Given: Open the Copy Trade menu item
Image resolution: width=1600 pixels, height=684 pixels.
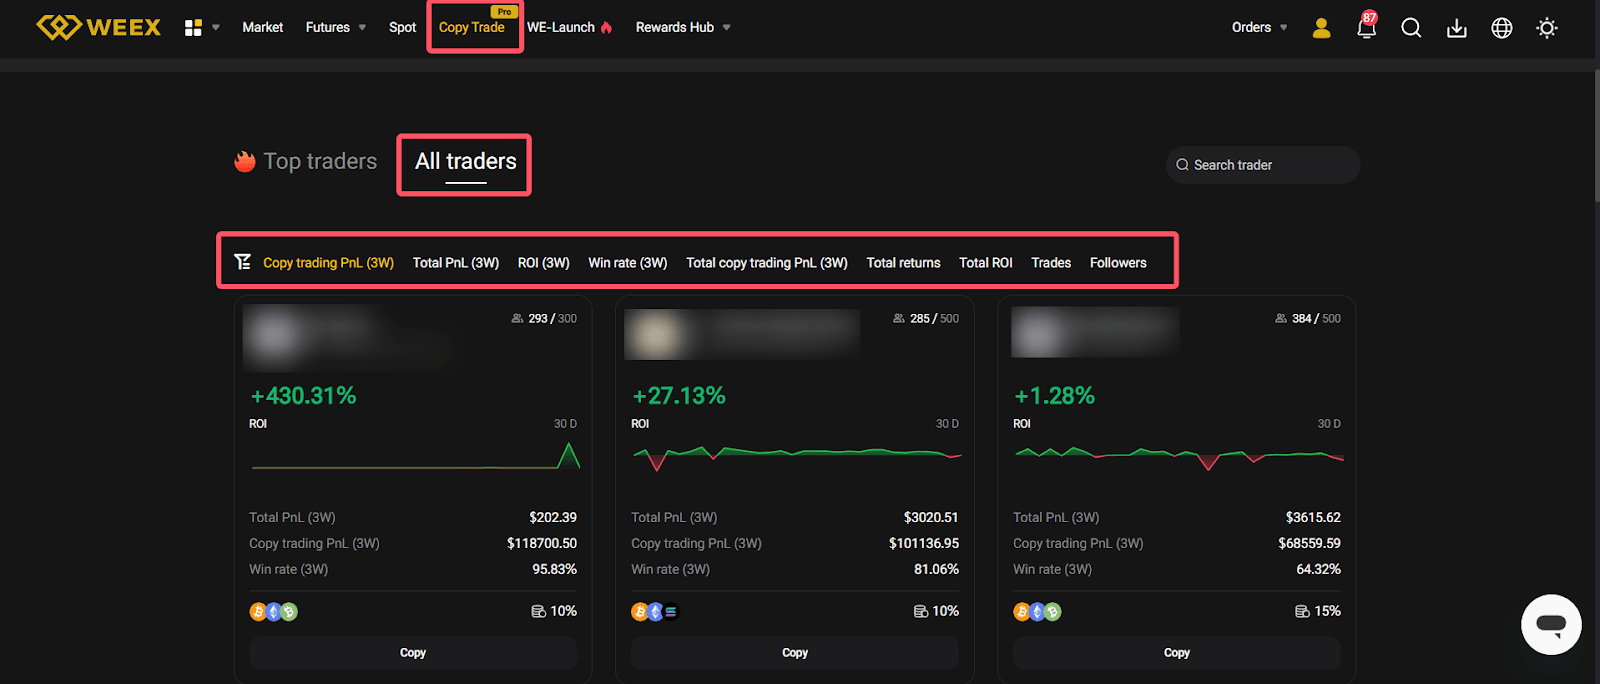Looking at the screenshot, I should [x=472, y=27].
